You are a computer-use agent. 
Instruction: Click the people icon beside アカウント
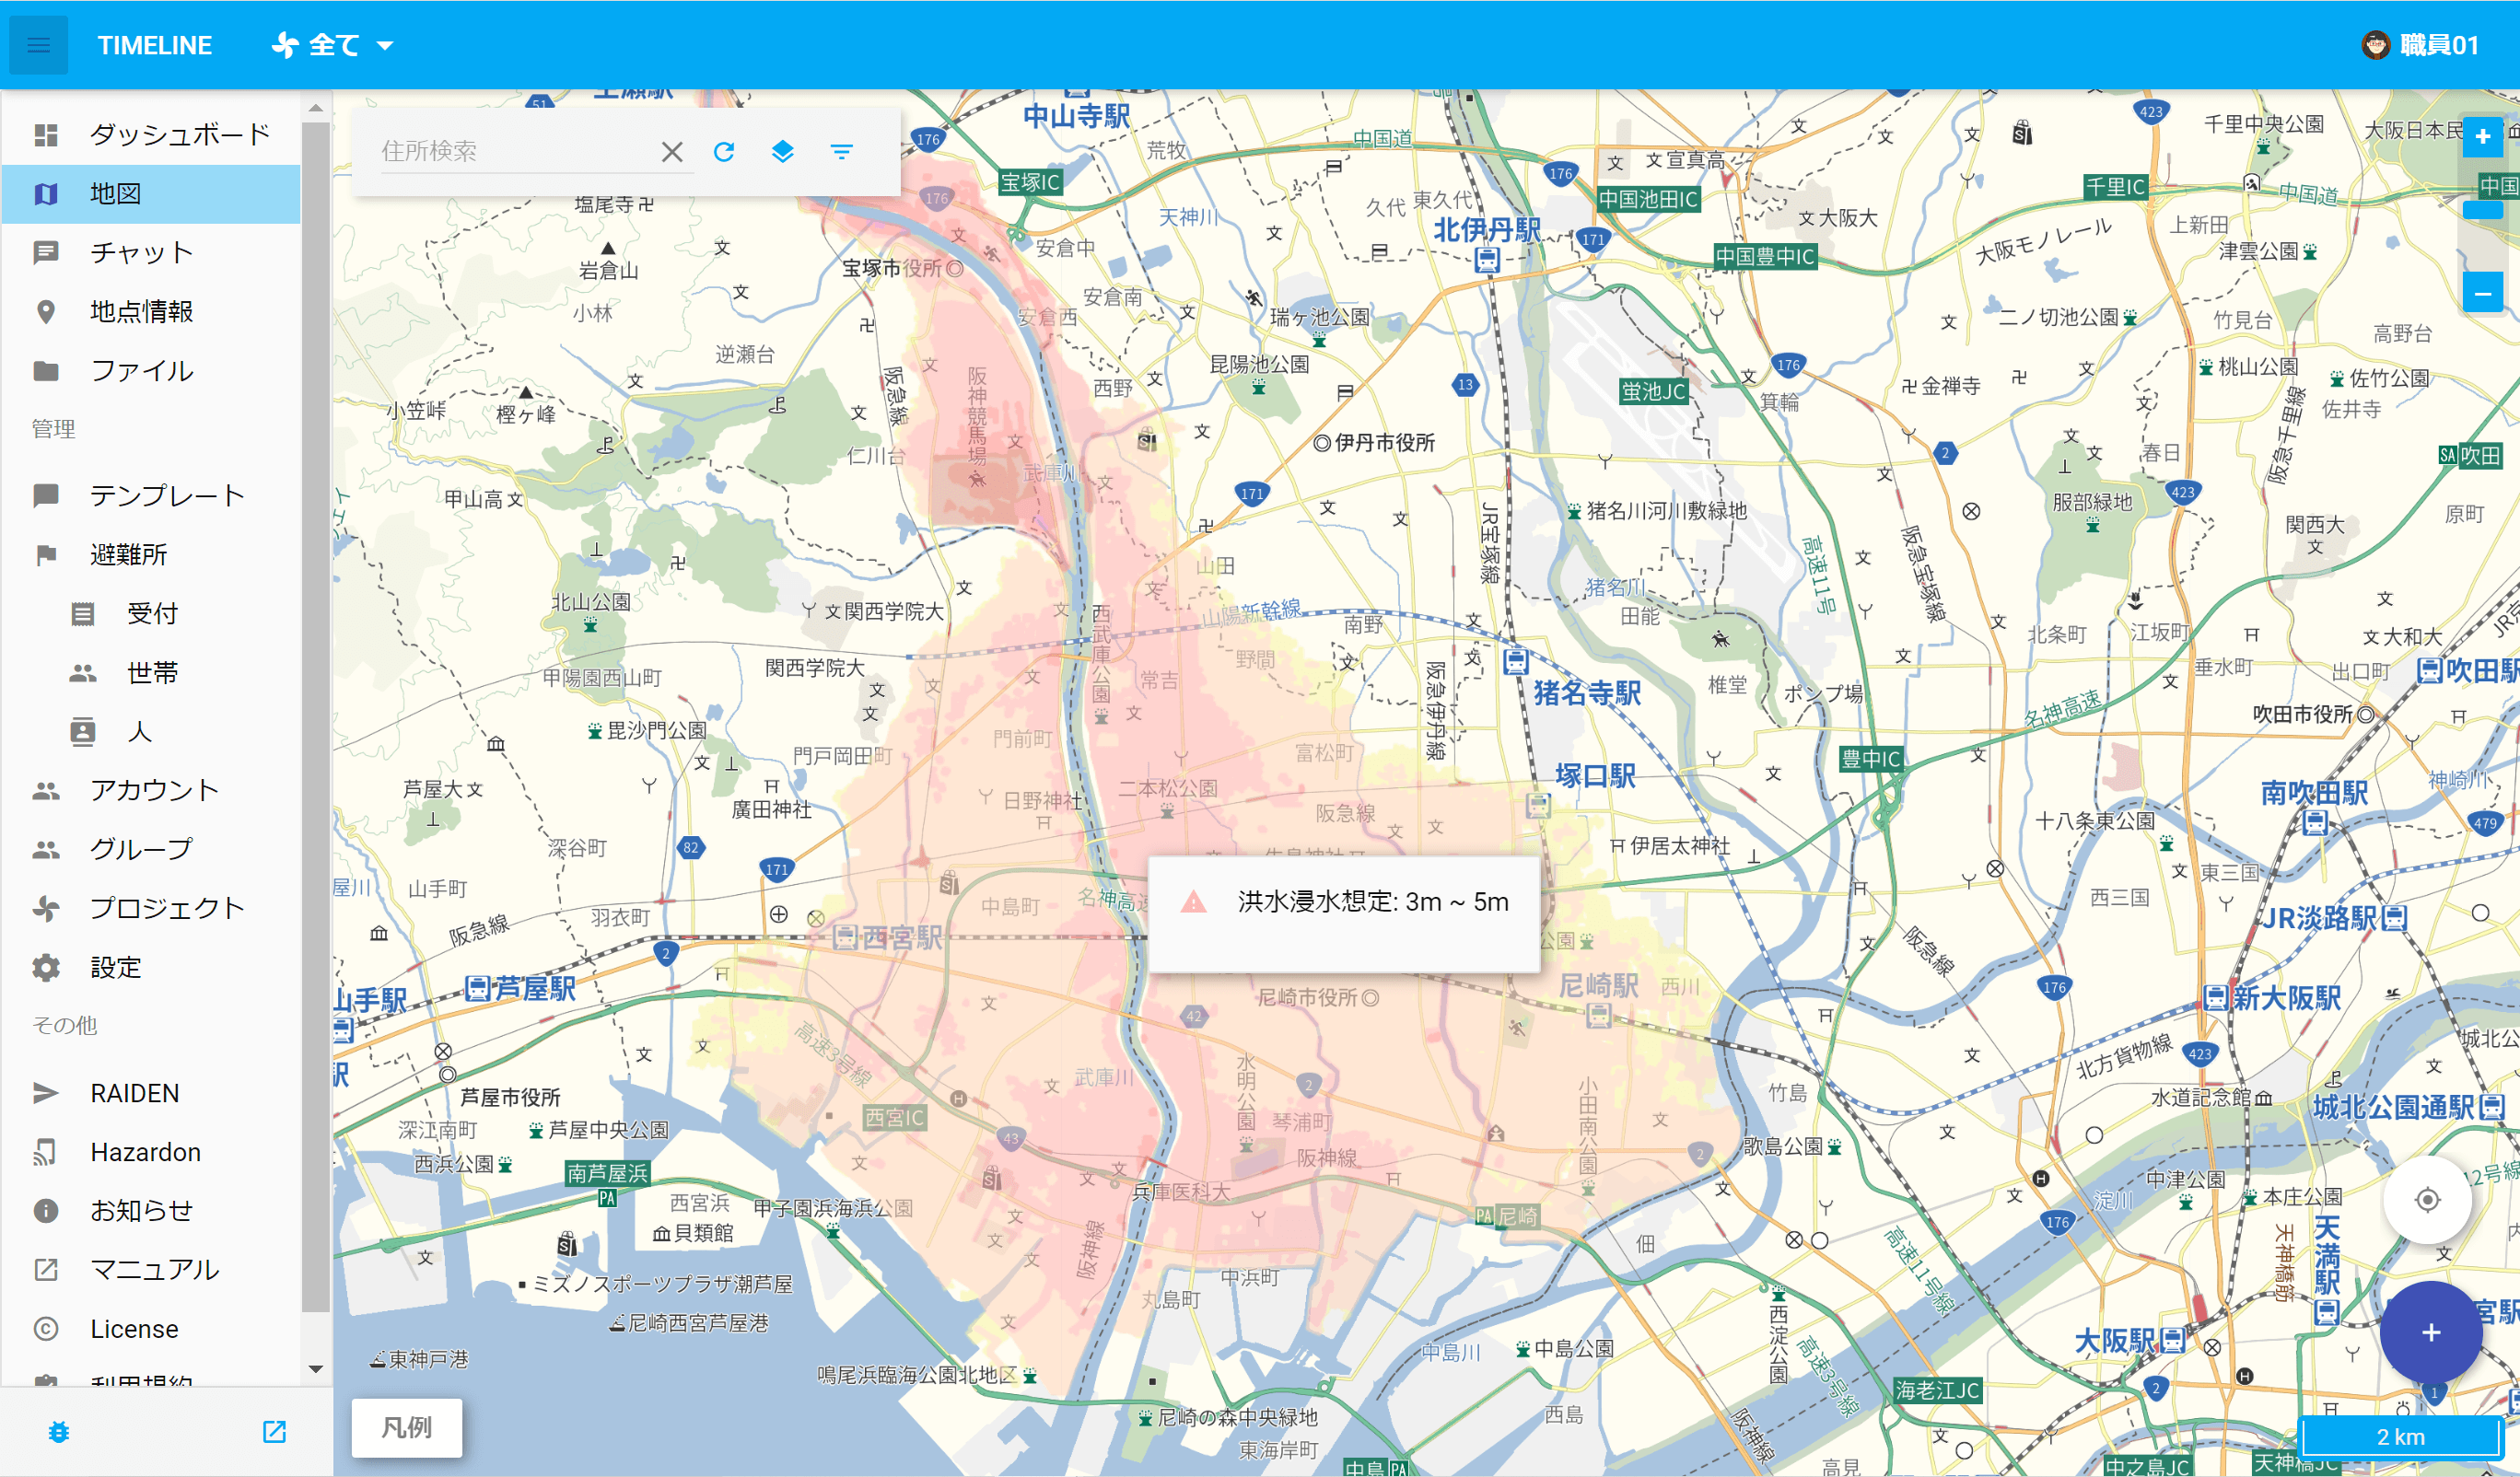[46, 790]
